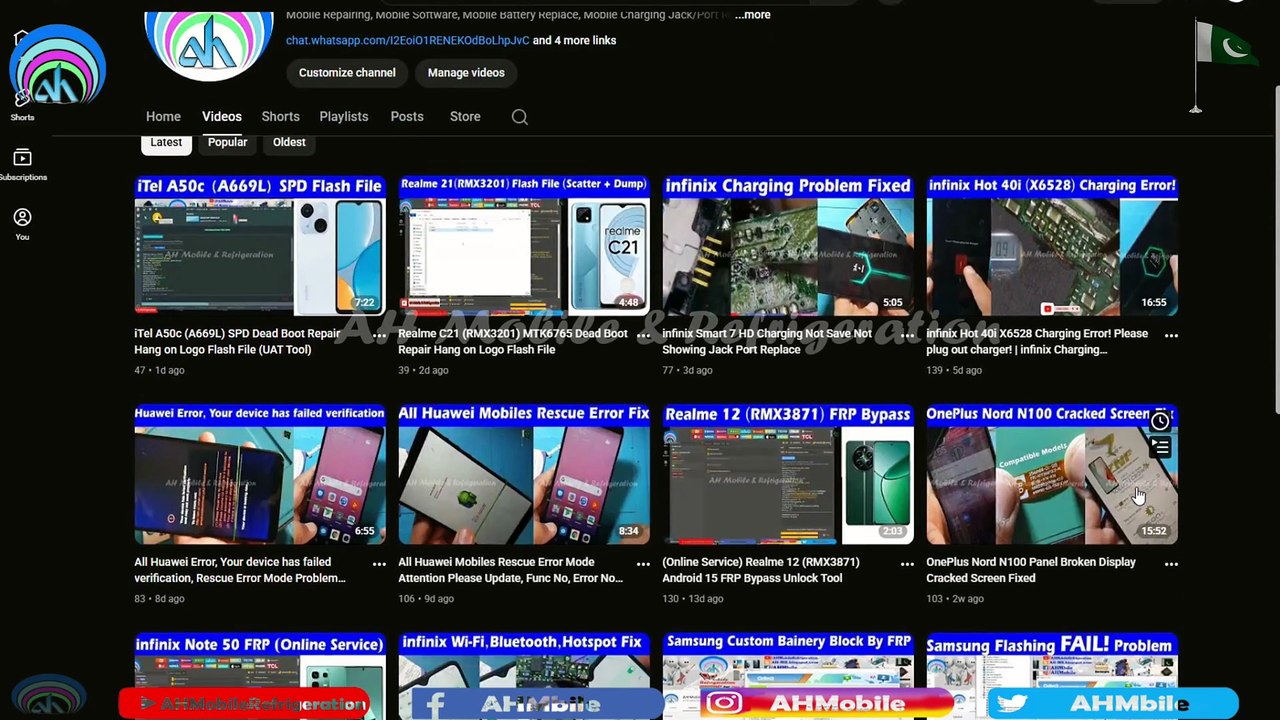Open options menu for Realme C21 video
1280x720 pixels.
click(x=643, y=335)
